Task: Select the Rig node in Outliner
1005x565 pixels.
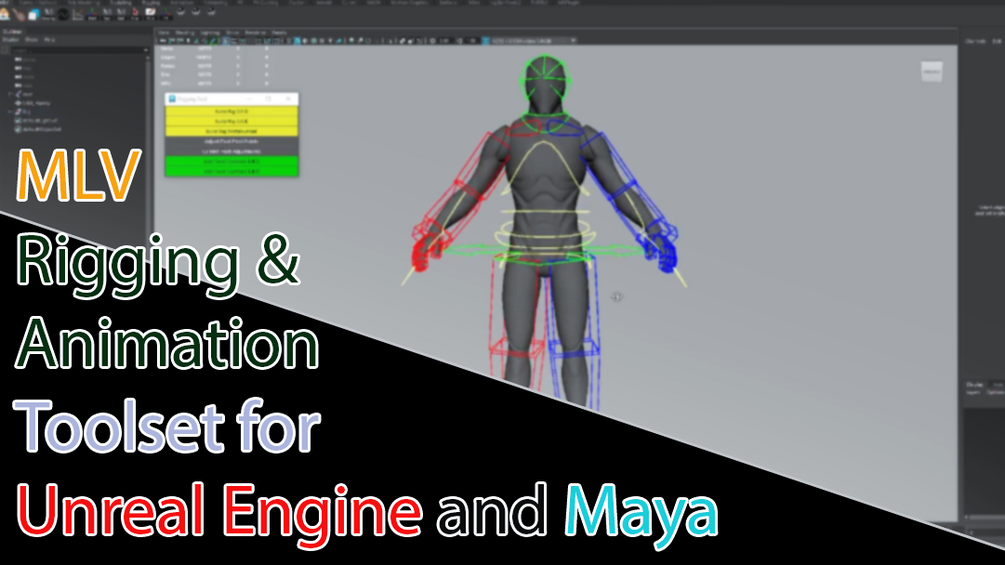Action: tap(26, 111)
